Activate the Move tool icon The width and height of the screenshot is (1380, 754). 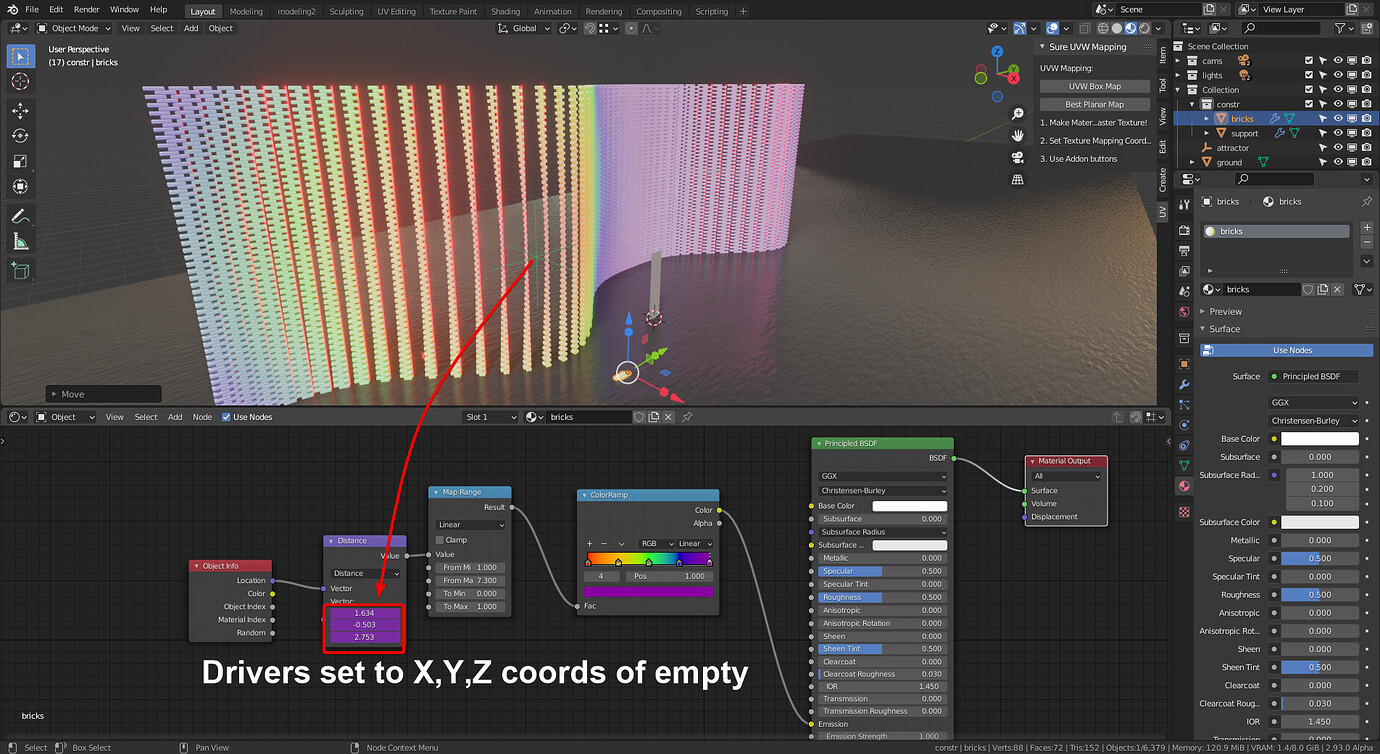point(21,110)
